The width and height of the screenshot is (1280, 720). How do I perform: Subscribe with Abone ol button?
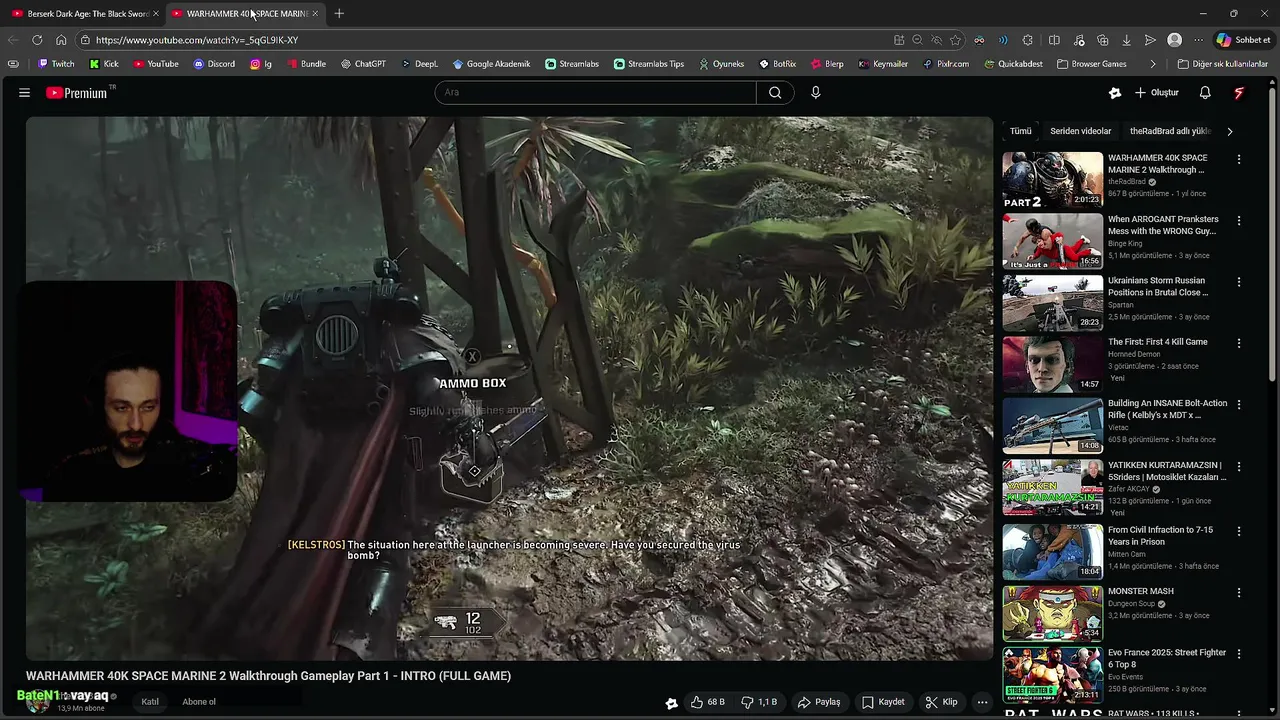(199, 702)
